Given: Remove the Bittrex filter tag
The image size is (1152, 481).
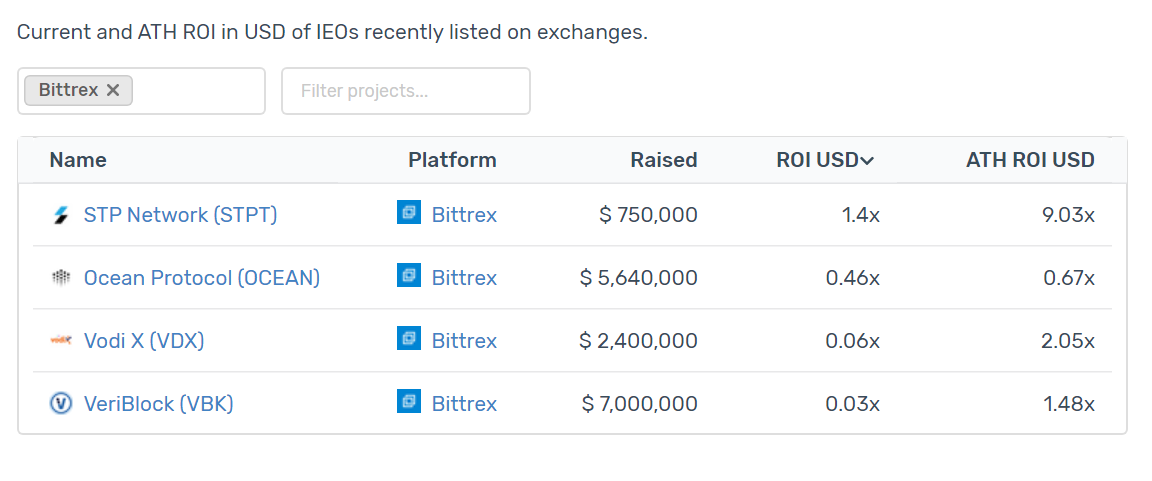Looking at the screenshot, I should coord(113,90).
